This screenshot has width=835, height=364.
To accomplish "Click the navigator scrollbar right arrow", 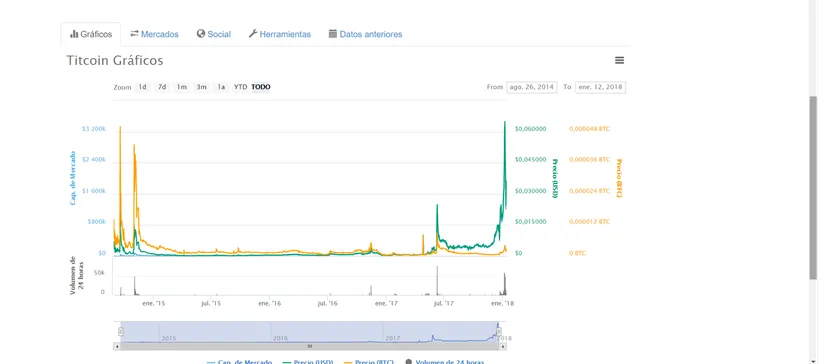I will pos(503,346).
